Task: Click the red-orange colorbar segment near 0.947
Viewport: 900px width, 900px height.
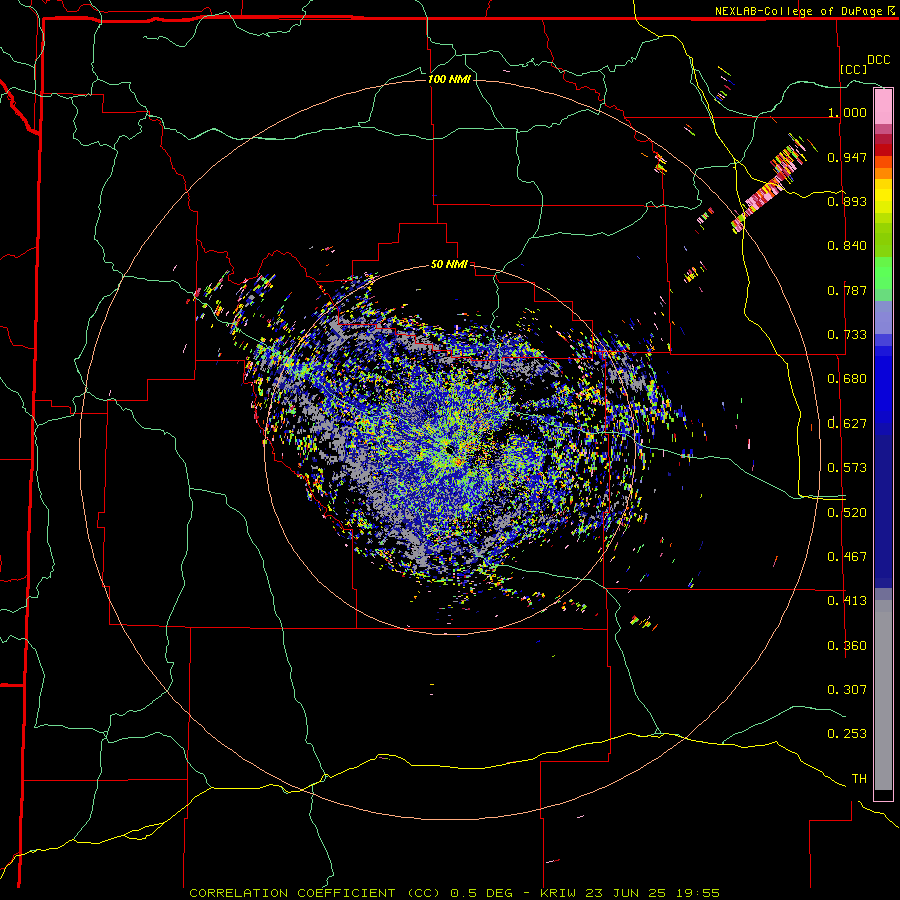Action: [x=883, y=162]
